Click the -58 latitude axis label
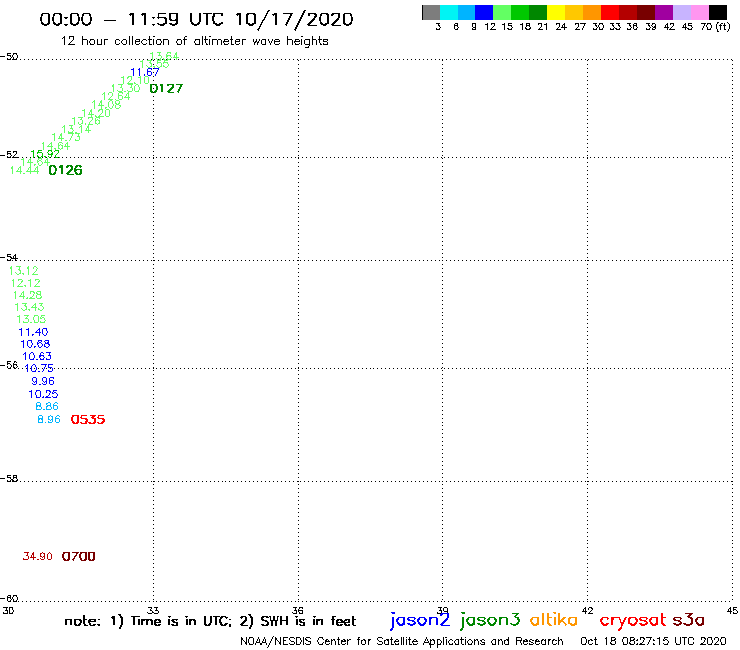Viewport: 740px width, 650px height. point(9,478)
